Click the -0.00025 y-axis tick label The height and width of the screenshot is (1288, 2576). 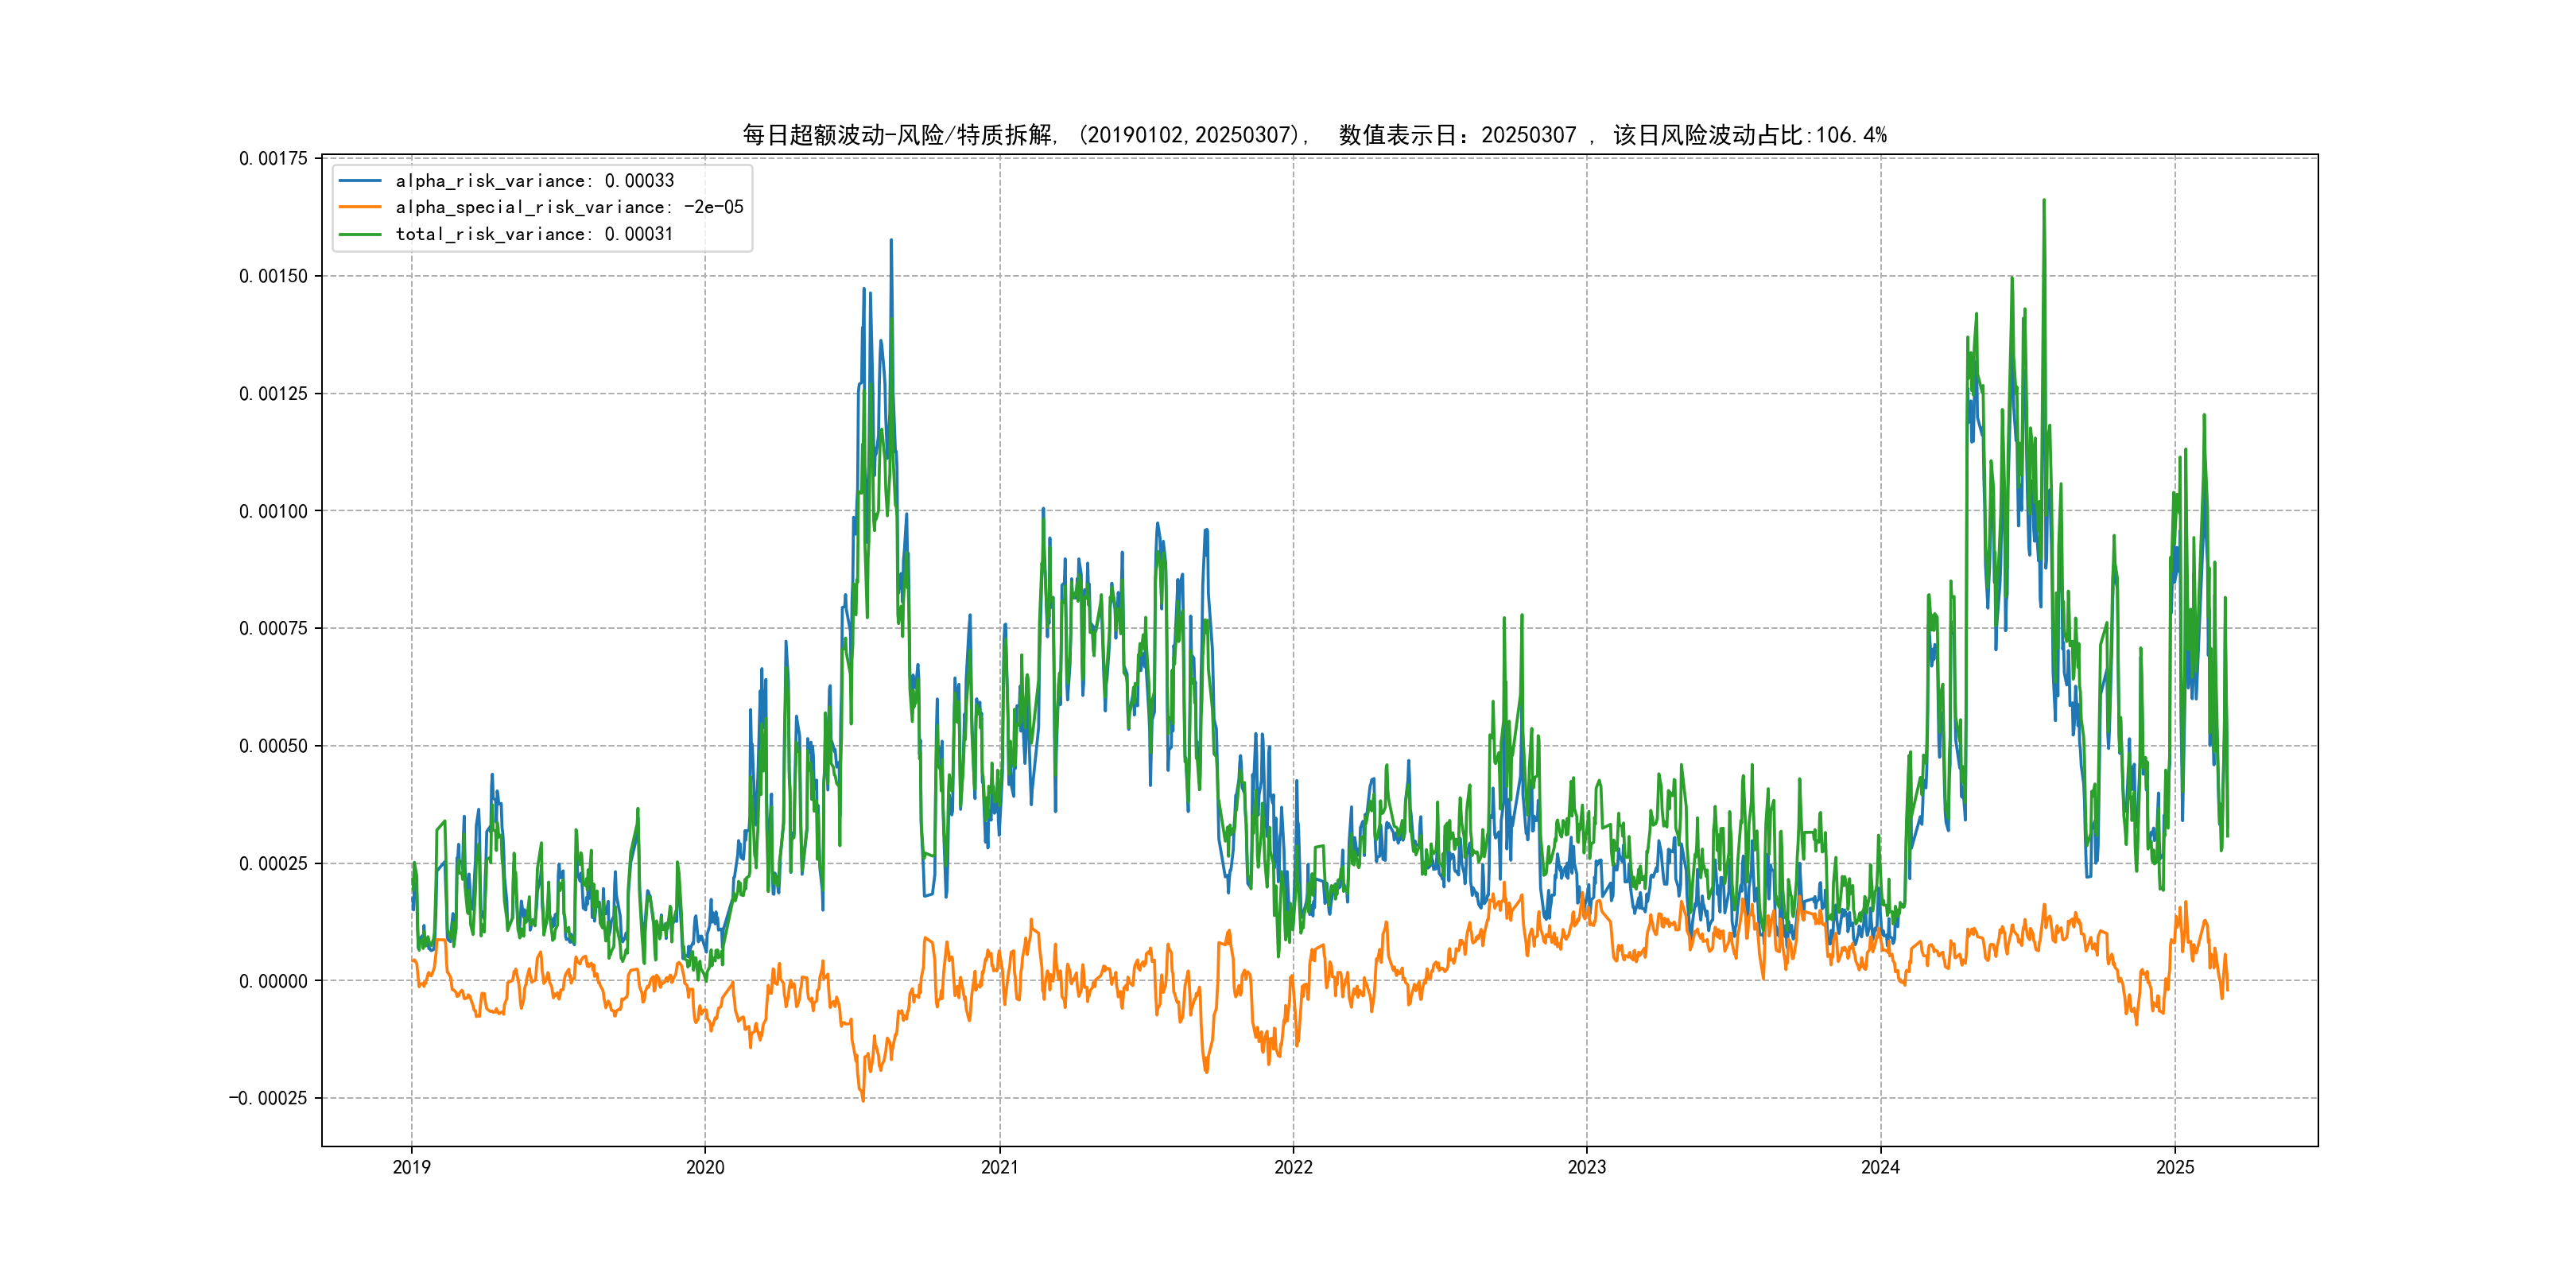(268, 1098)
